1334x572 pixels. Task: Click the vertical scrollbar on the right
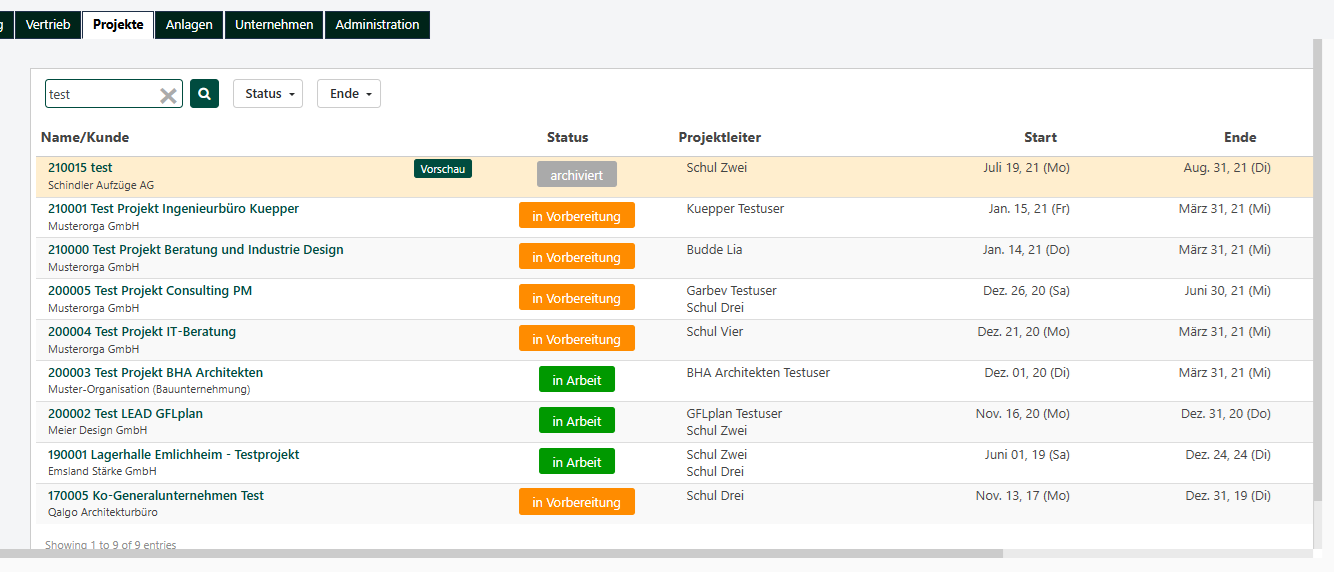click(1317, 270)
